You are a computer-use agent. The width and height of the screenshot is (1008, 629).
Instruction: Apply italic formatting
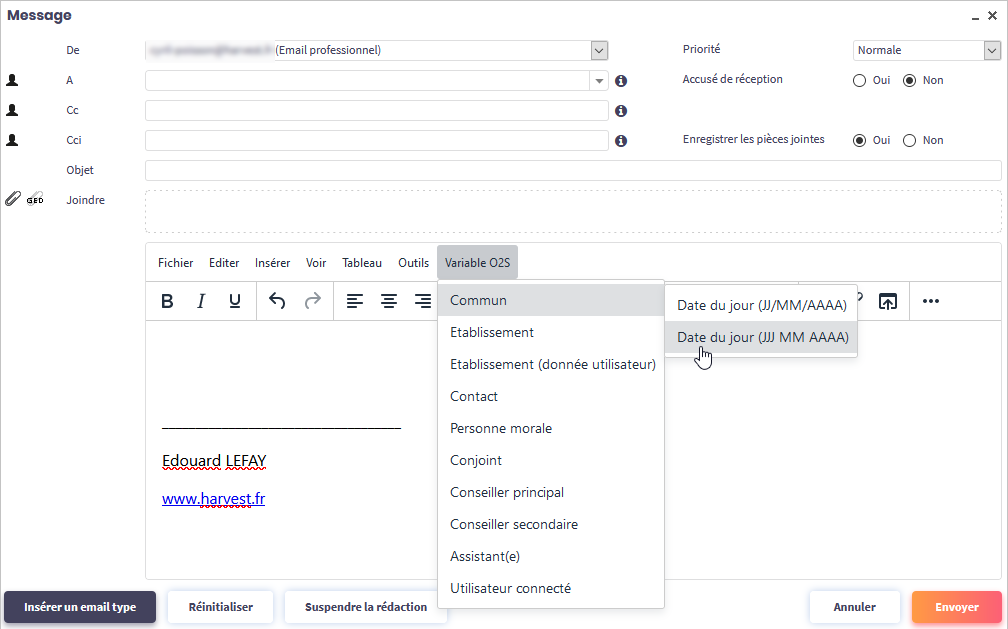201,301
